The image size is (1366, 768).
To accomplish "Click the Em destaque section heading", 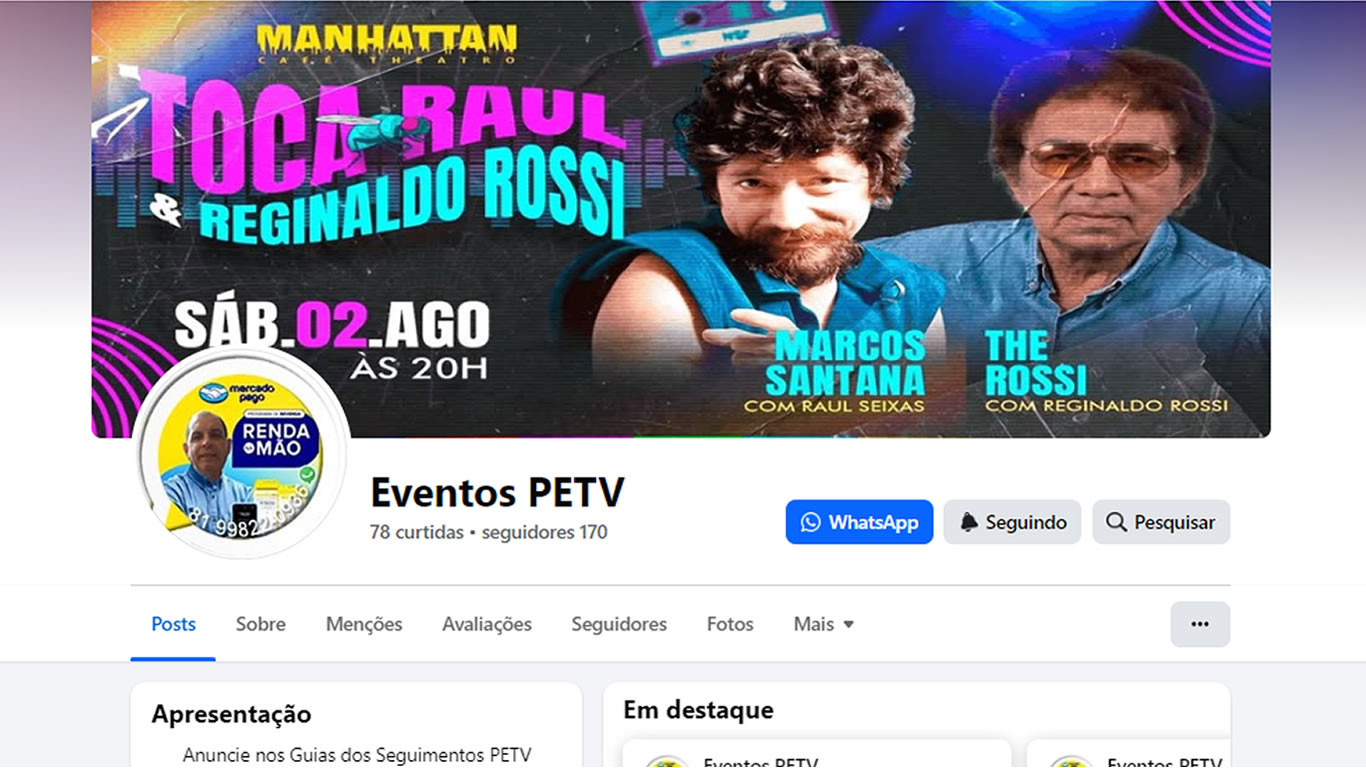I will point(698,710).
